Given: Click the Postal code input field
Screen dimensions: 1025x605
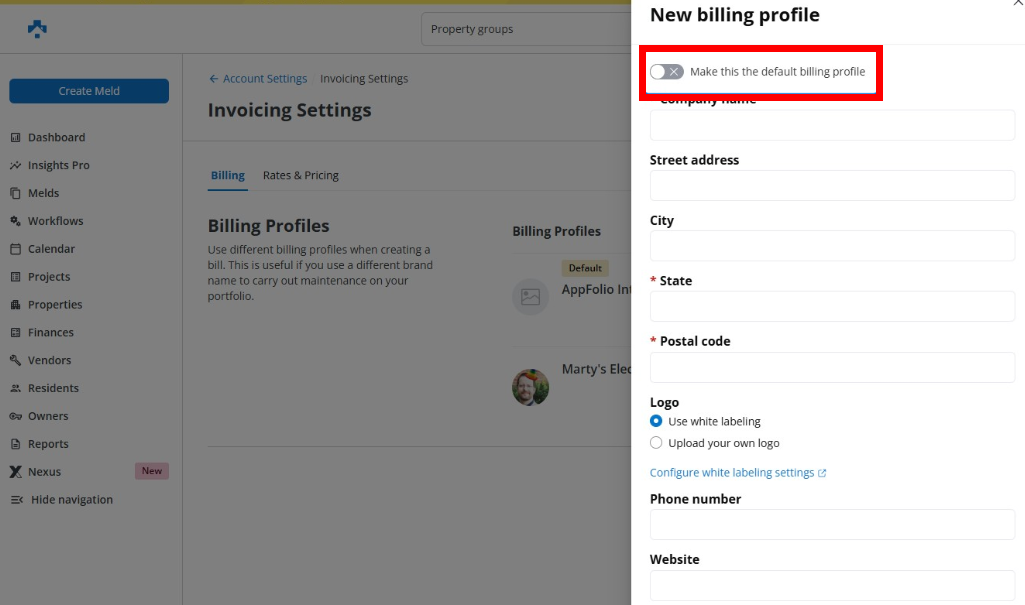Looking at the screenshot, I should point(832,367).
